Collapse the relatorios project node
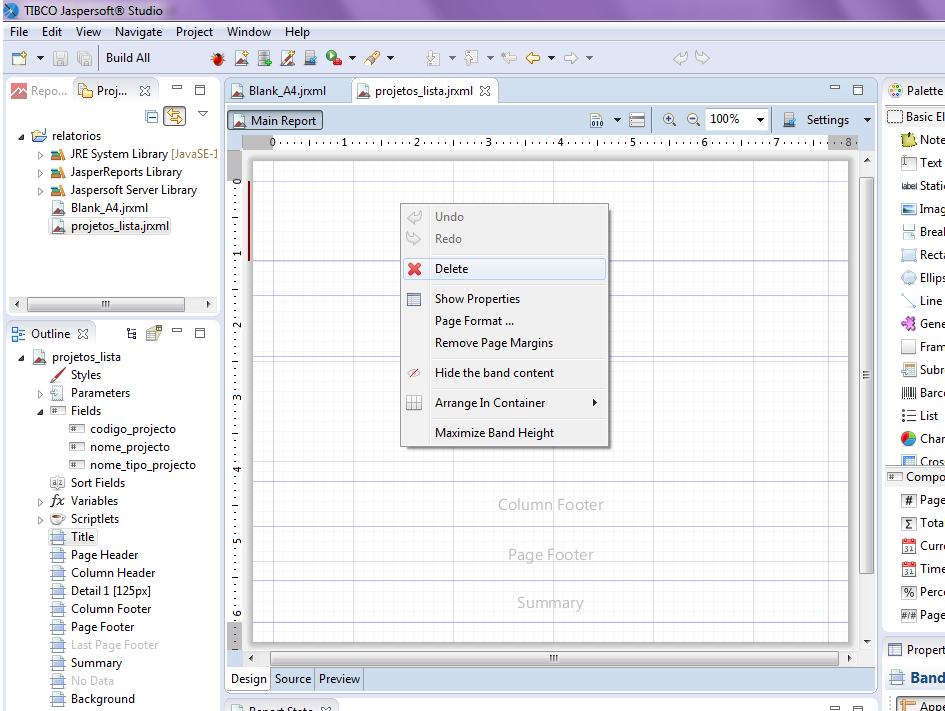The image size is (945, 711). point(22,137)
